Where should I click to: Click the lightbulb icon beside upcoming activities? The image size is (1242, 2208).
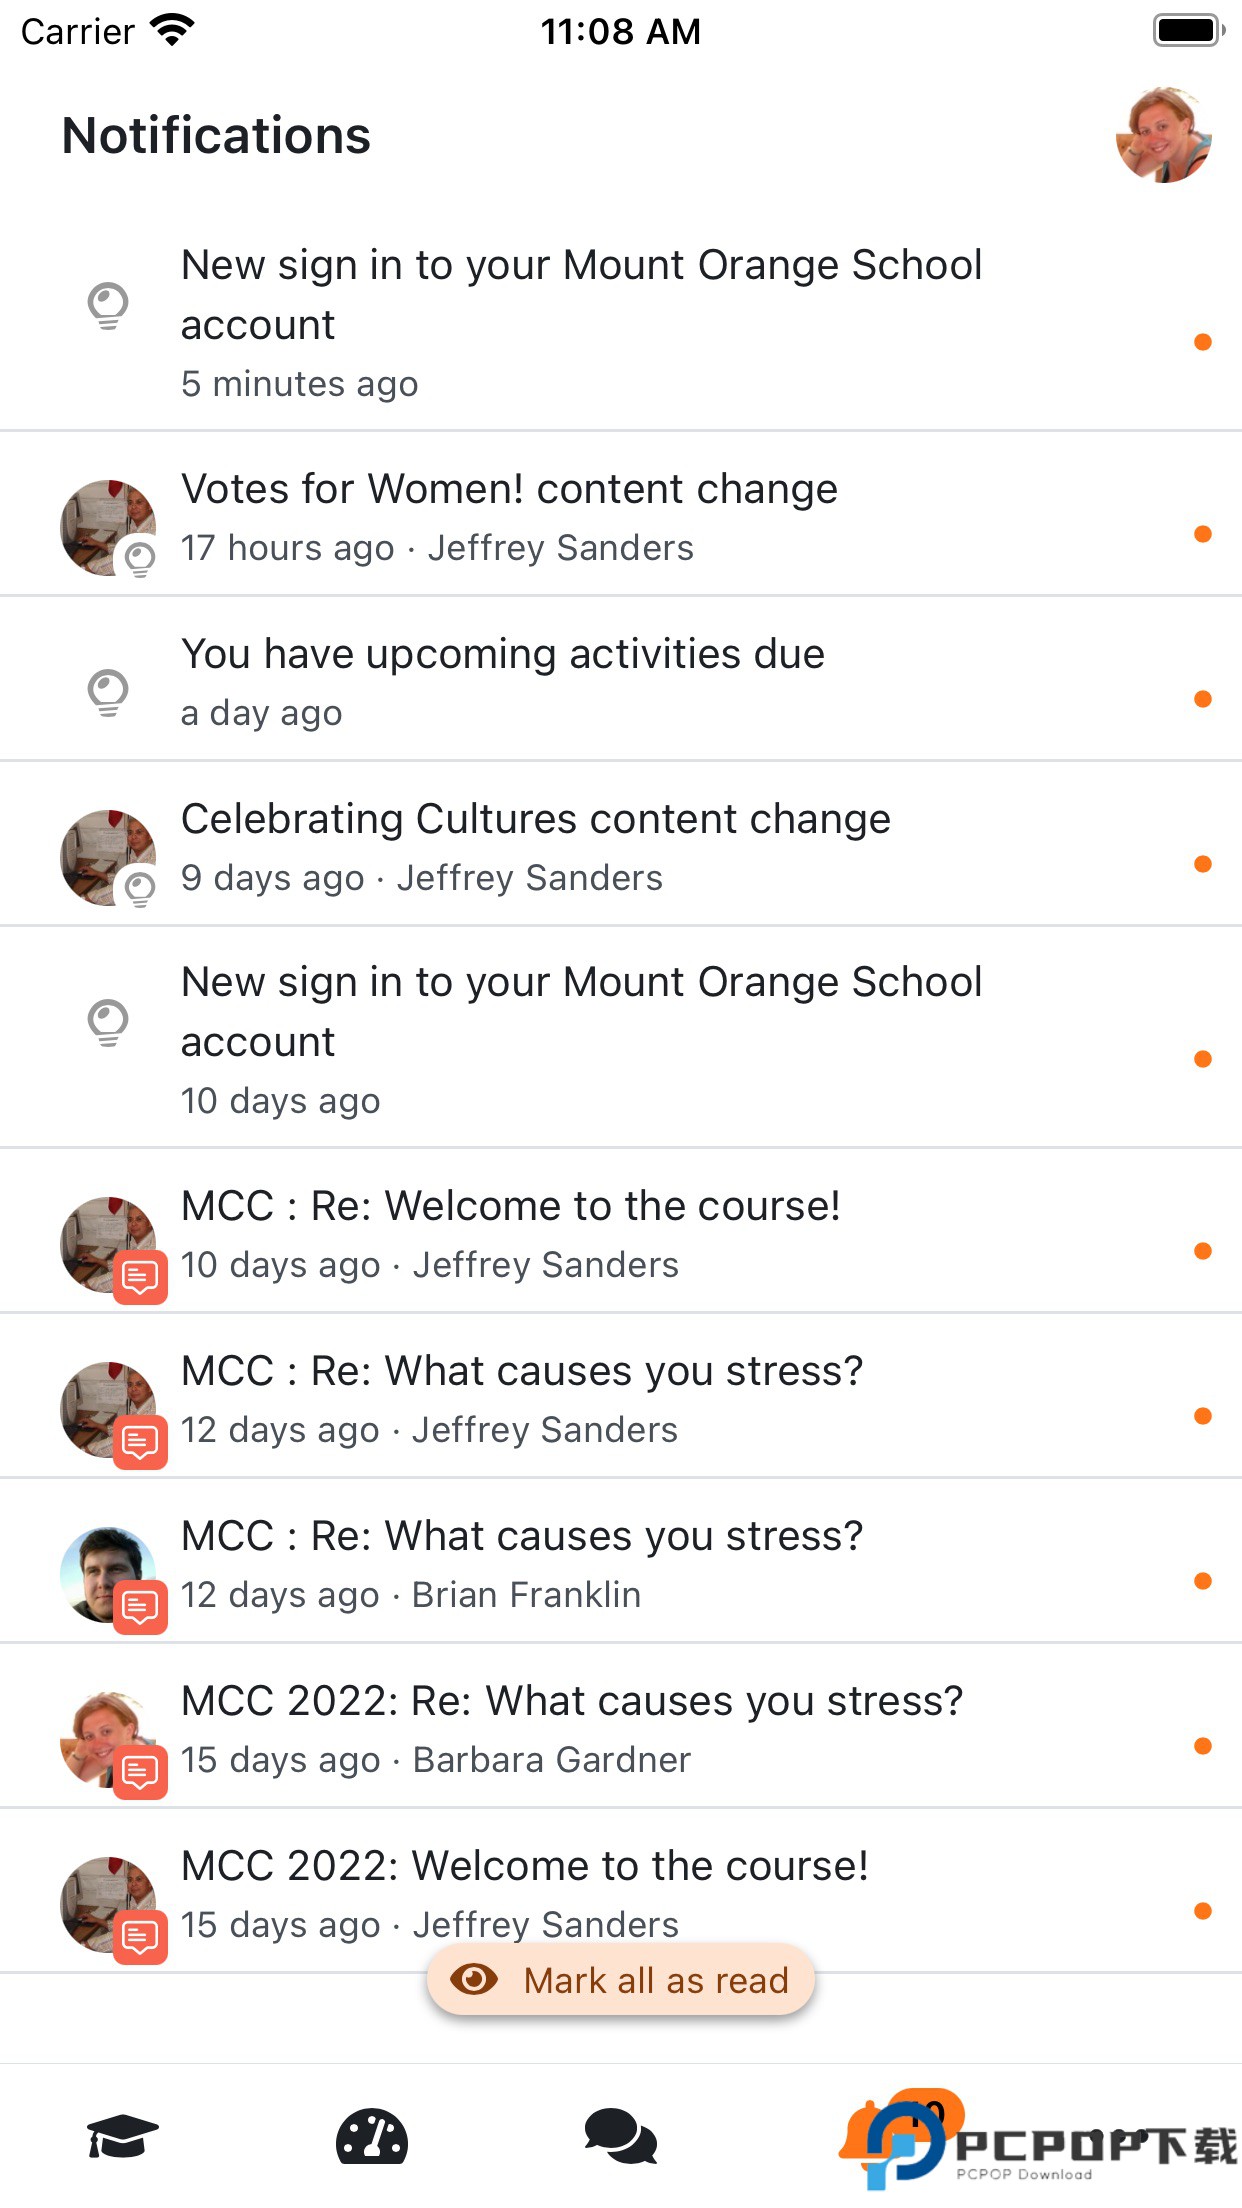(x=108, y=692)
